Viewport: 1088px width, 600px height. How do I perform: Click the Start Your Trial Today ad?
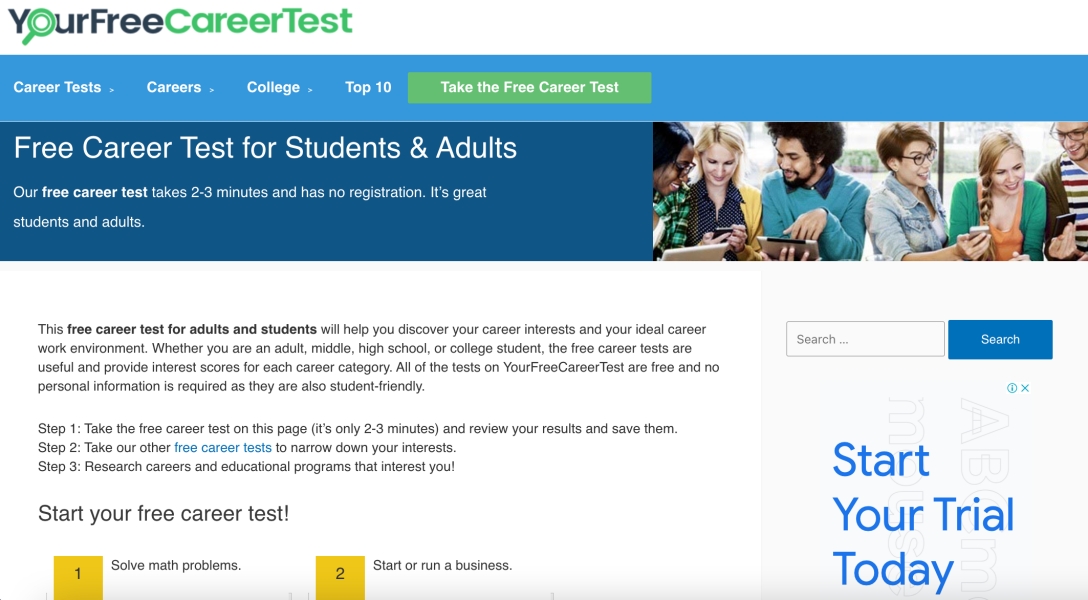tap(923, 514)
